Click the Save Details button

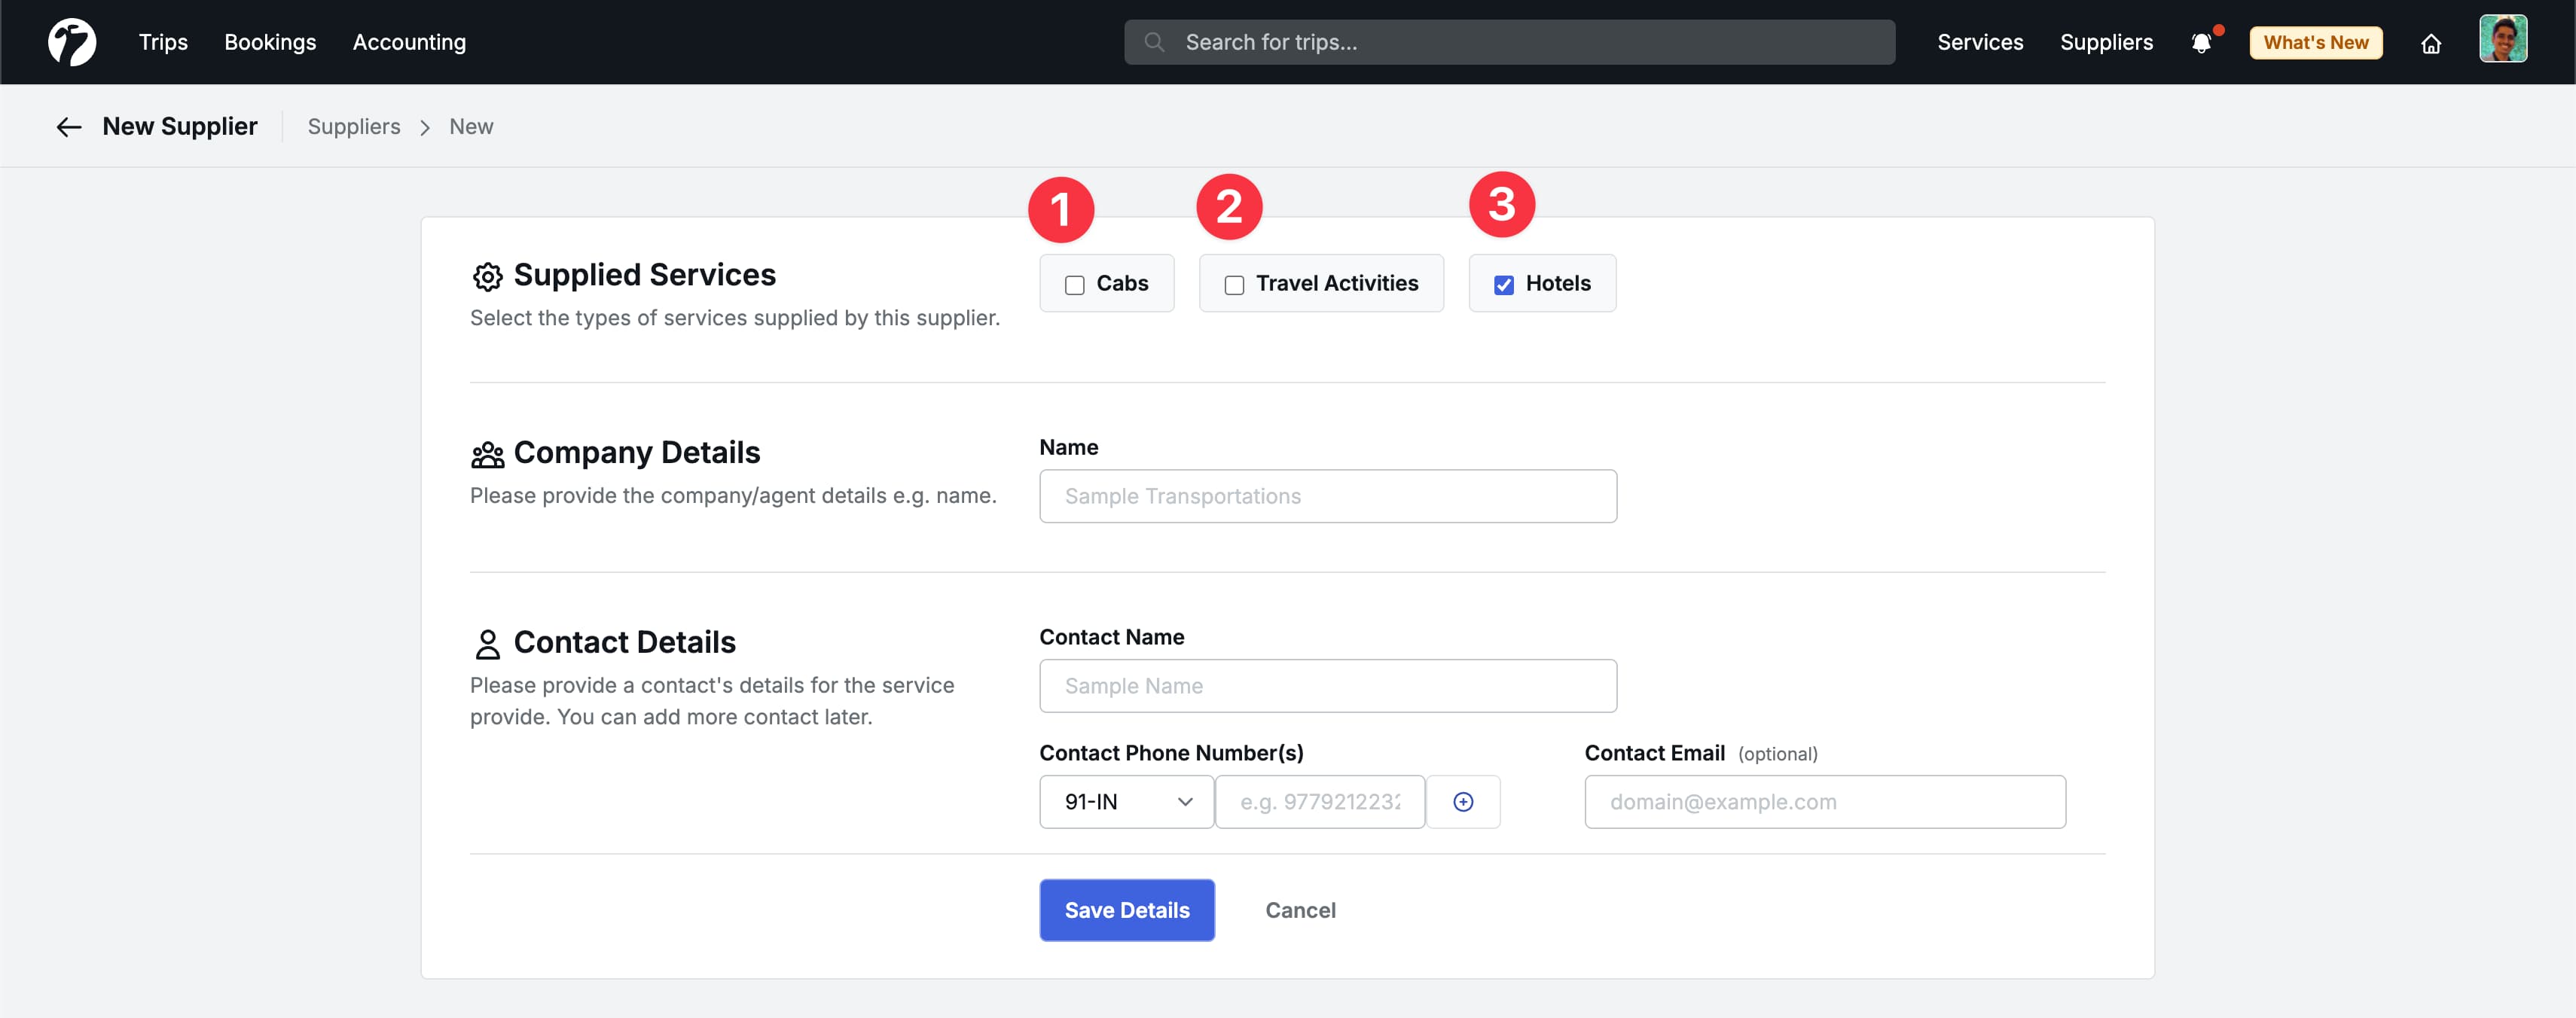coord(1126,910)
